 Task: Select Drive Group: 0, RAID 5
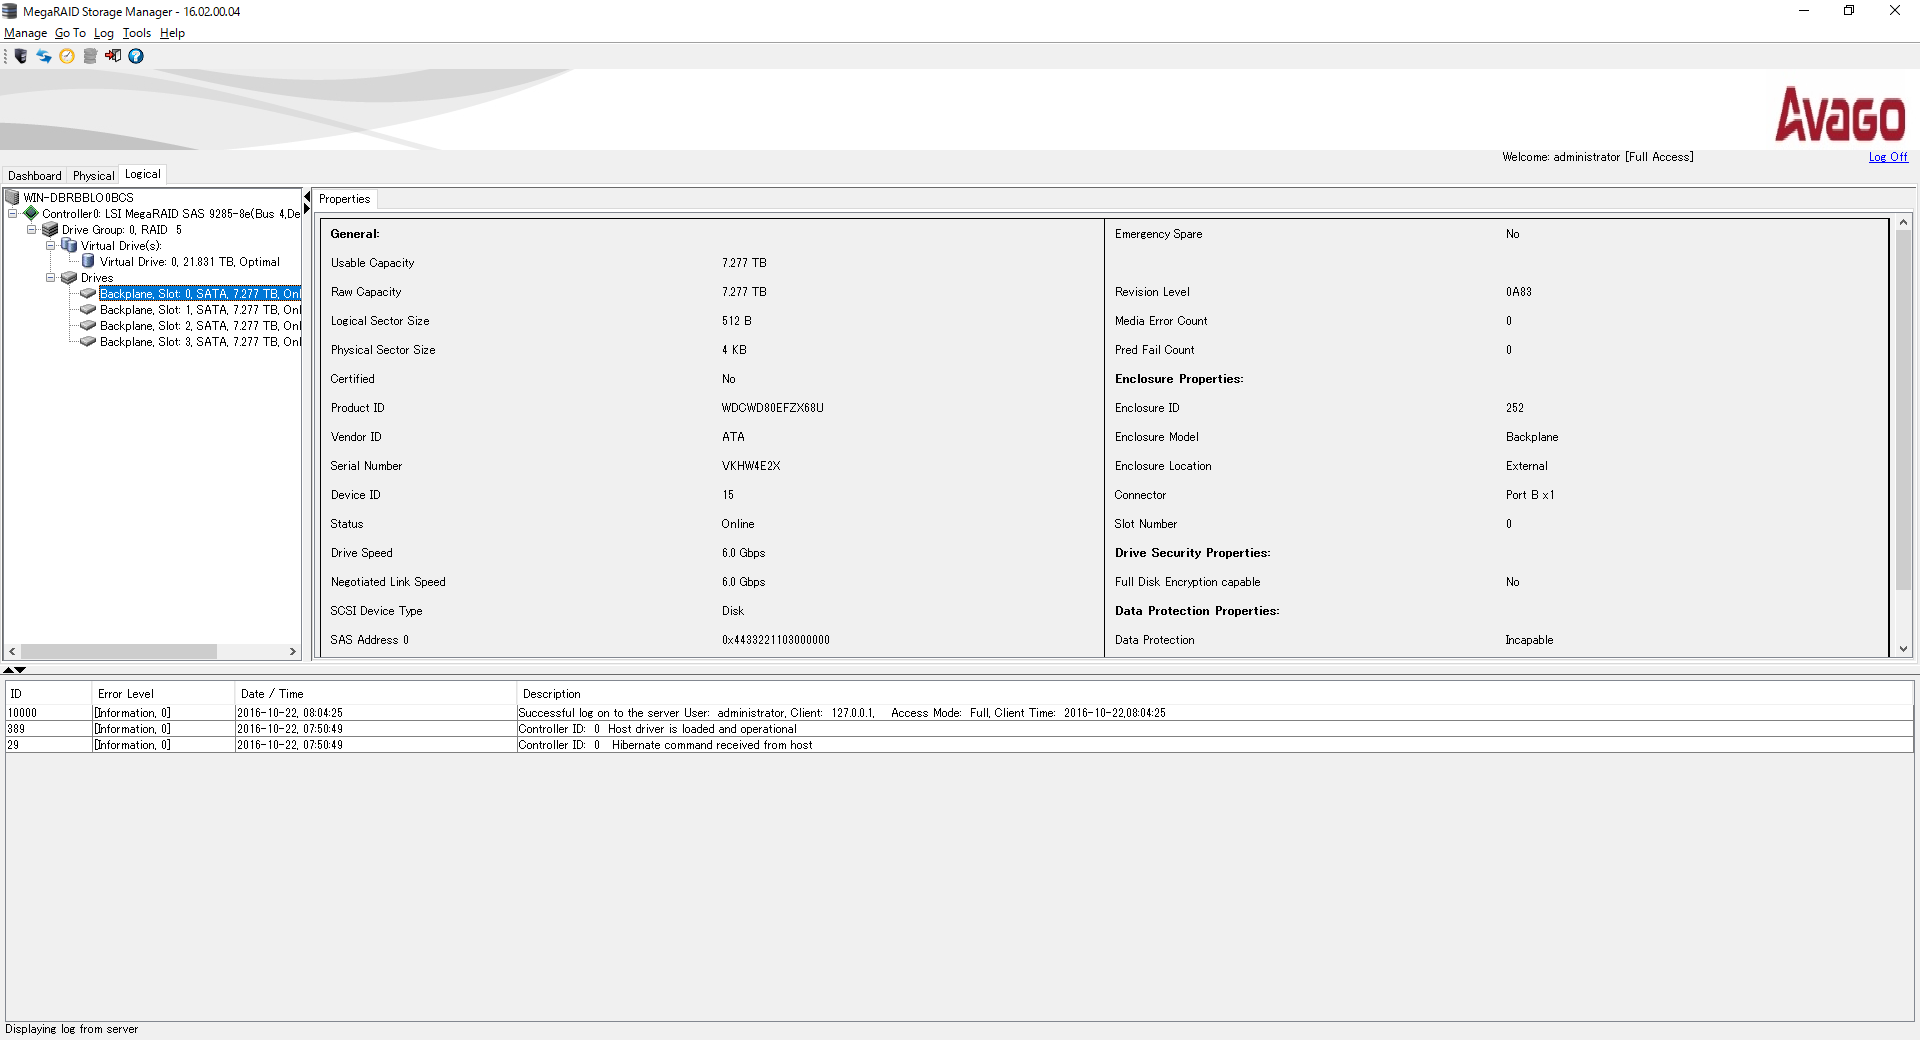pos(122,230)
